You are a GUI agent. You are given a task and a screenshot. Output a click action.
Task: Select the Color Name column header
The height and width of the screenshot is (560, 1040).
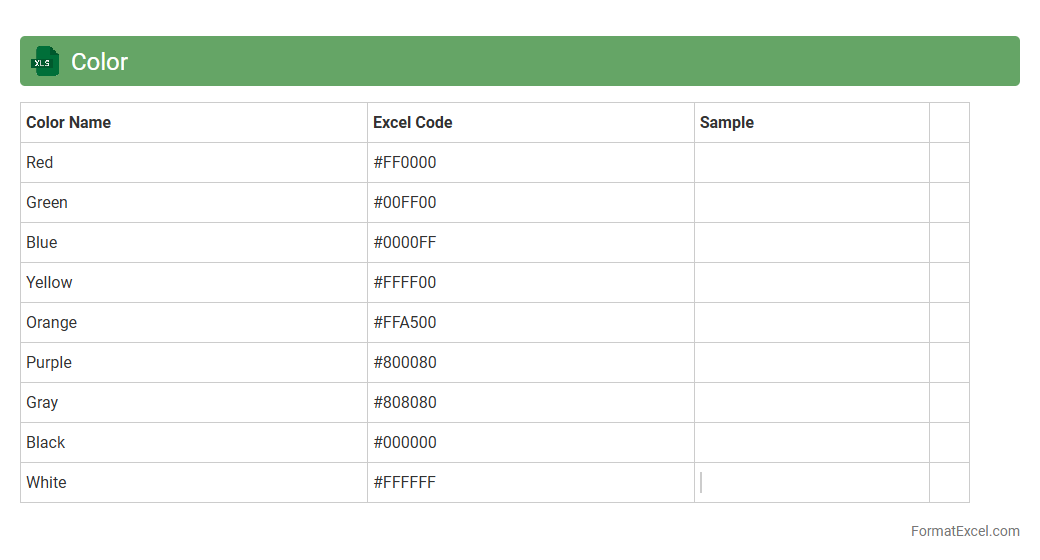coord(68,122)
